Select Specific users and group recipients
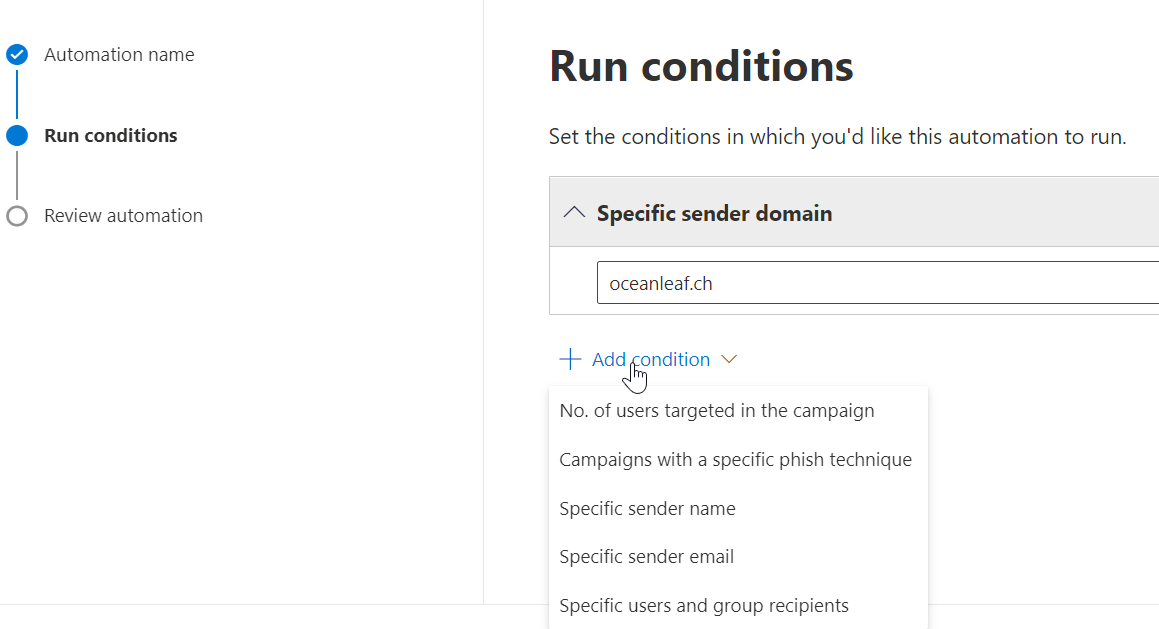Viewport: 1159px width, 629px height. click(x=703, y=606)
